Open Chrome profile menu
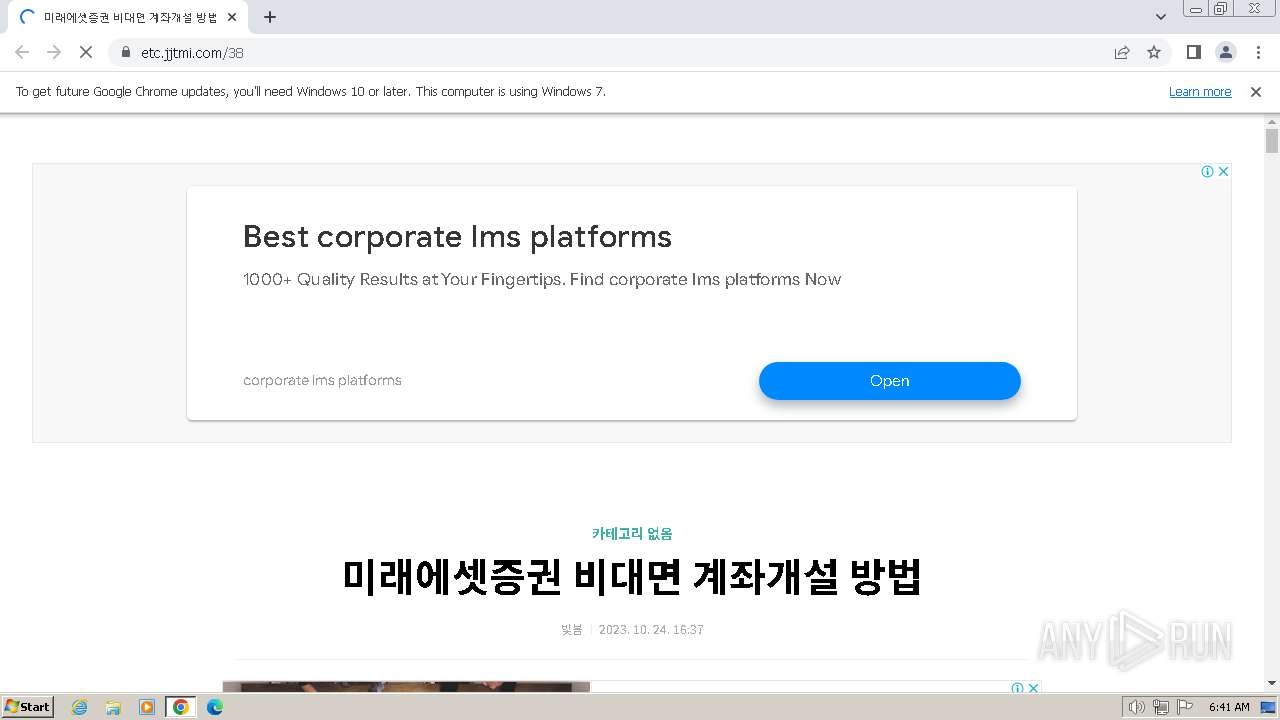Screen dimensions: 1280x720 1226,52
